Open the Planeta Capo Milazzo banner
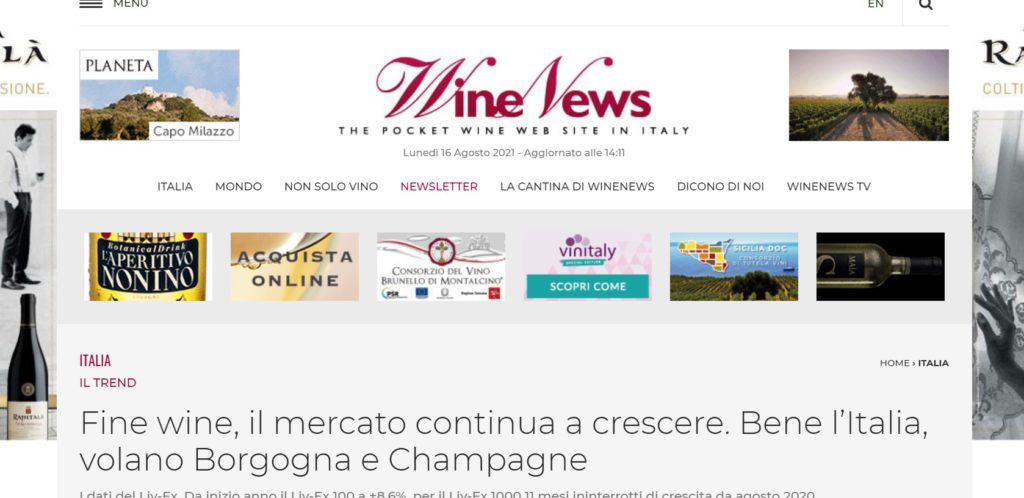Image resolution: width=1024 pixels, height=498 pixels. click(159, 95)
